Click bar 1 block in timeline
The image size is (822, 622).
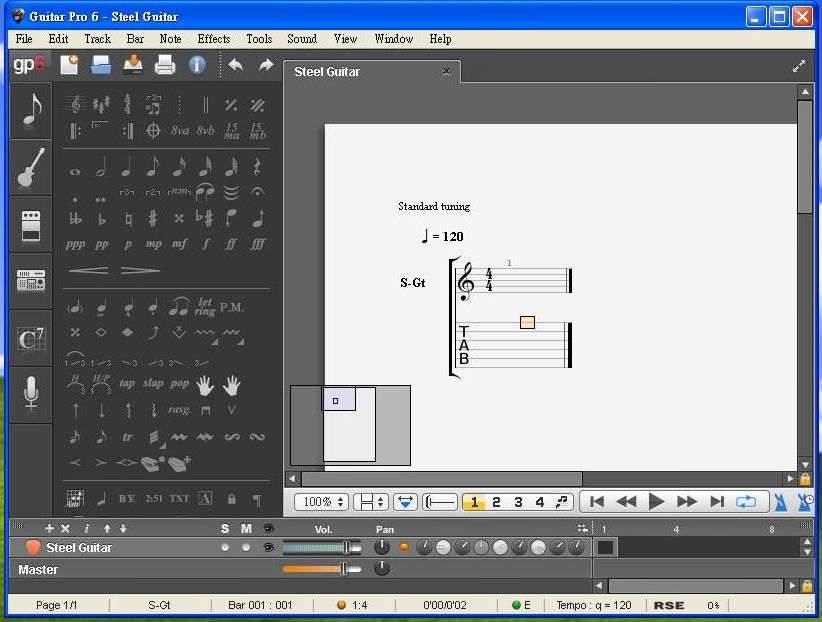(x=605, y=548)
